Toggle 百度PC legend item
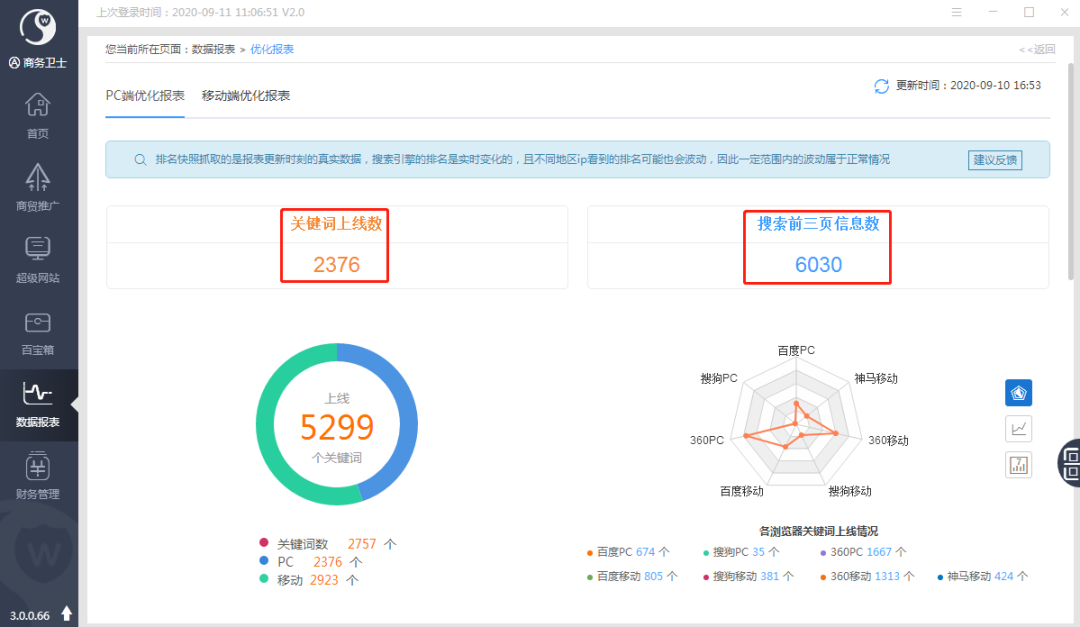This screenshot has height=627, width=1080. click(627, 552)
